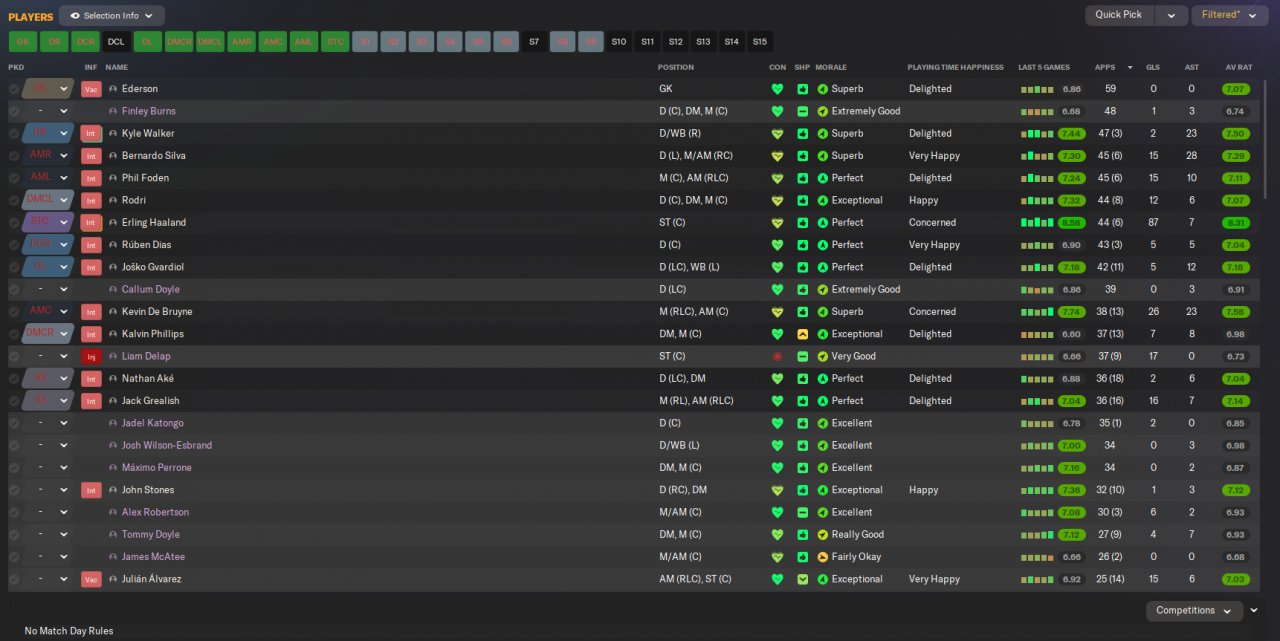1280x641 pixels.
Task: Click the 7.74 last-game rating badge for De Bruyne
Action: pos(1071,311)
